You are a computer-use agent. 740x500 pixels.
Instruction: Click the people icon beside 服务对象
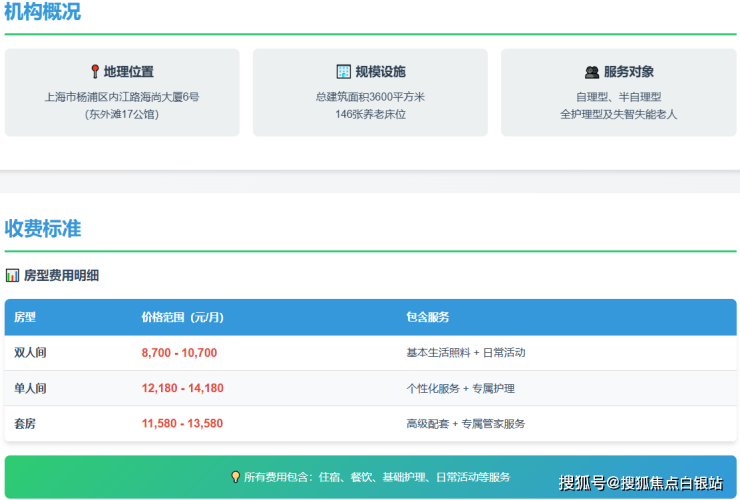coord(591,72)
